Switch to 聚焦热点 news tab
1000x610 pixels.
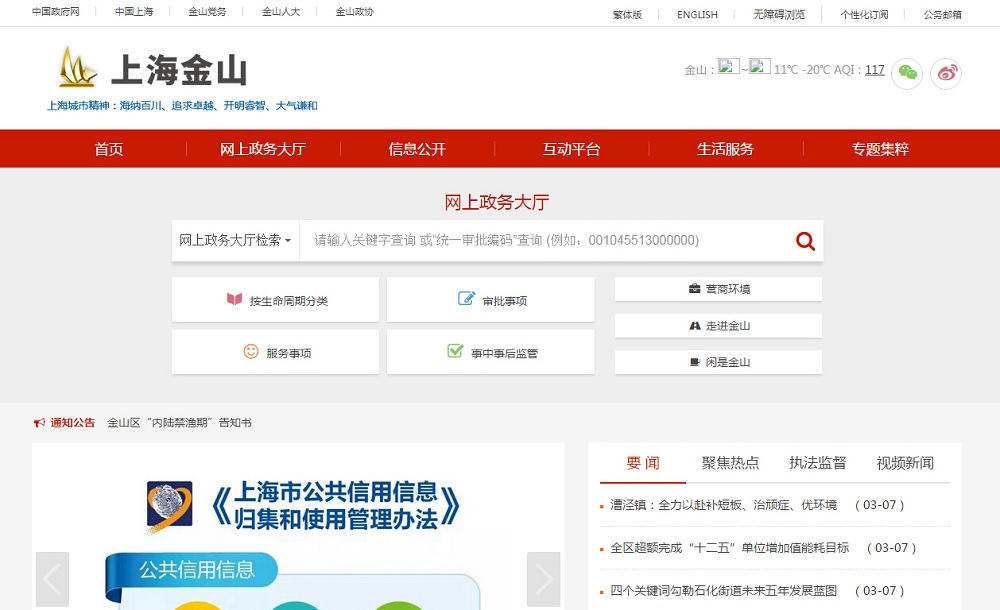coord(730,463)
